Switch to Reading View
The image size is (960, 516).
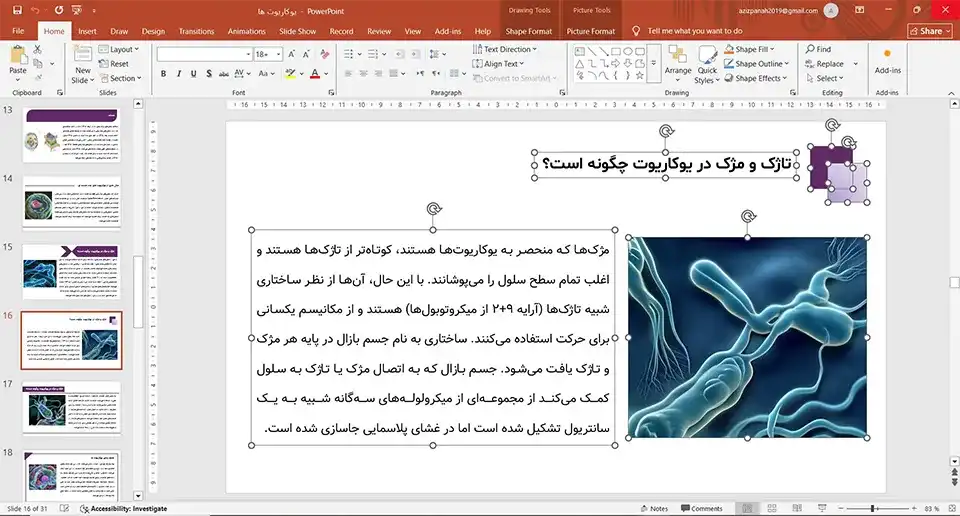797,509
